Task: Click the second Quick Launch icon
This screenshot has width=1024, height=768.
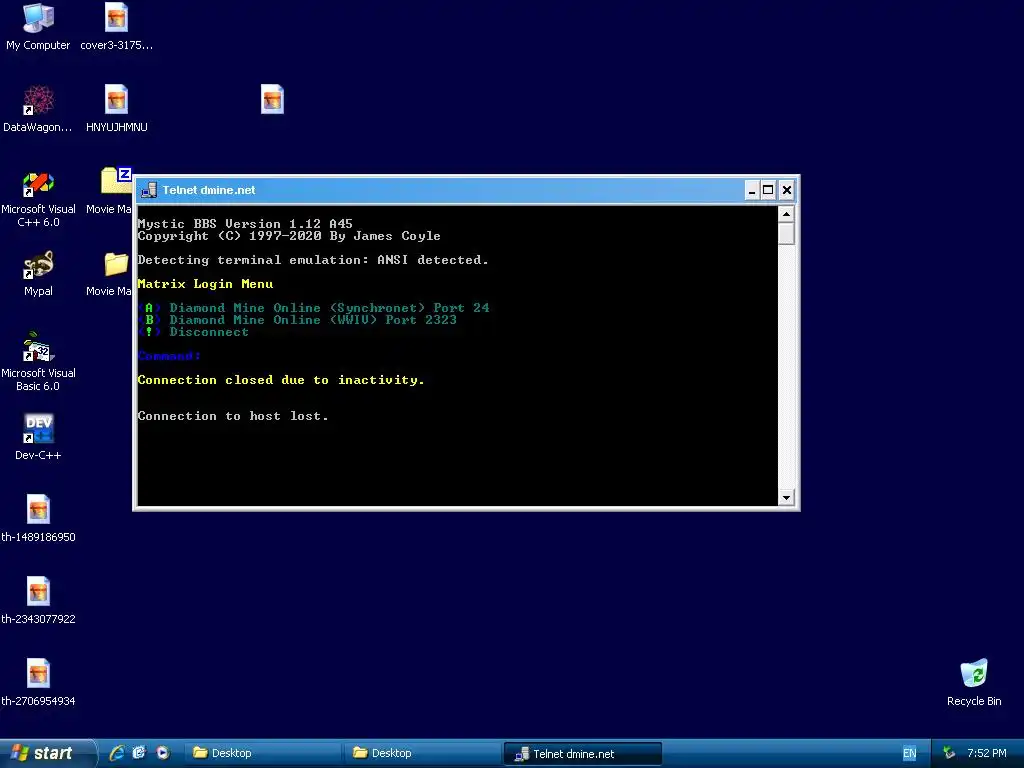Action: pyautogui.click(x=139, y=753)
